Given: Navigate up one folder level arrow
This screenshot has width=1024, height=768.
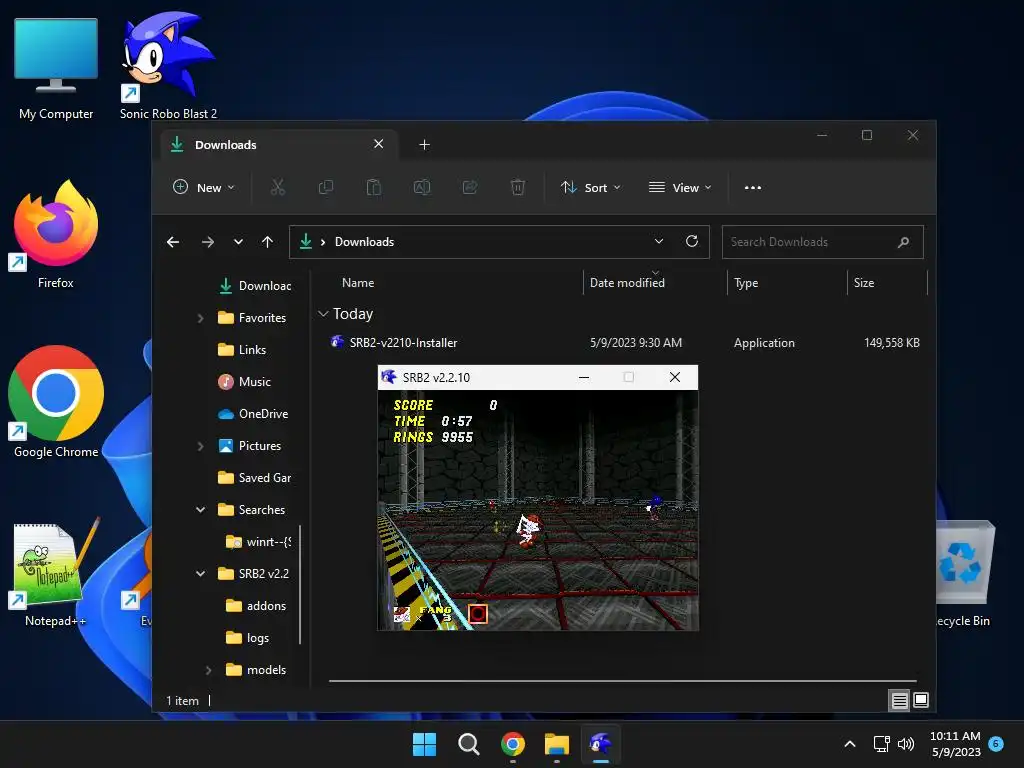Looking at the screenshot, I should [267, 242].
